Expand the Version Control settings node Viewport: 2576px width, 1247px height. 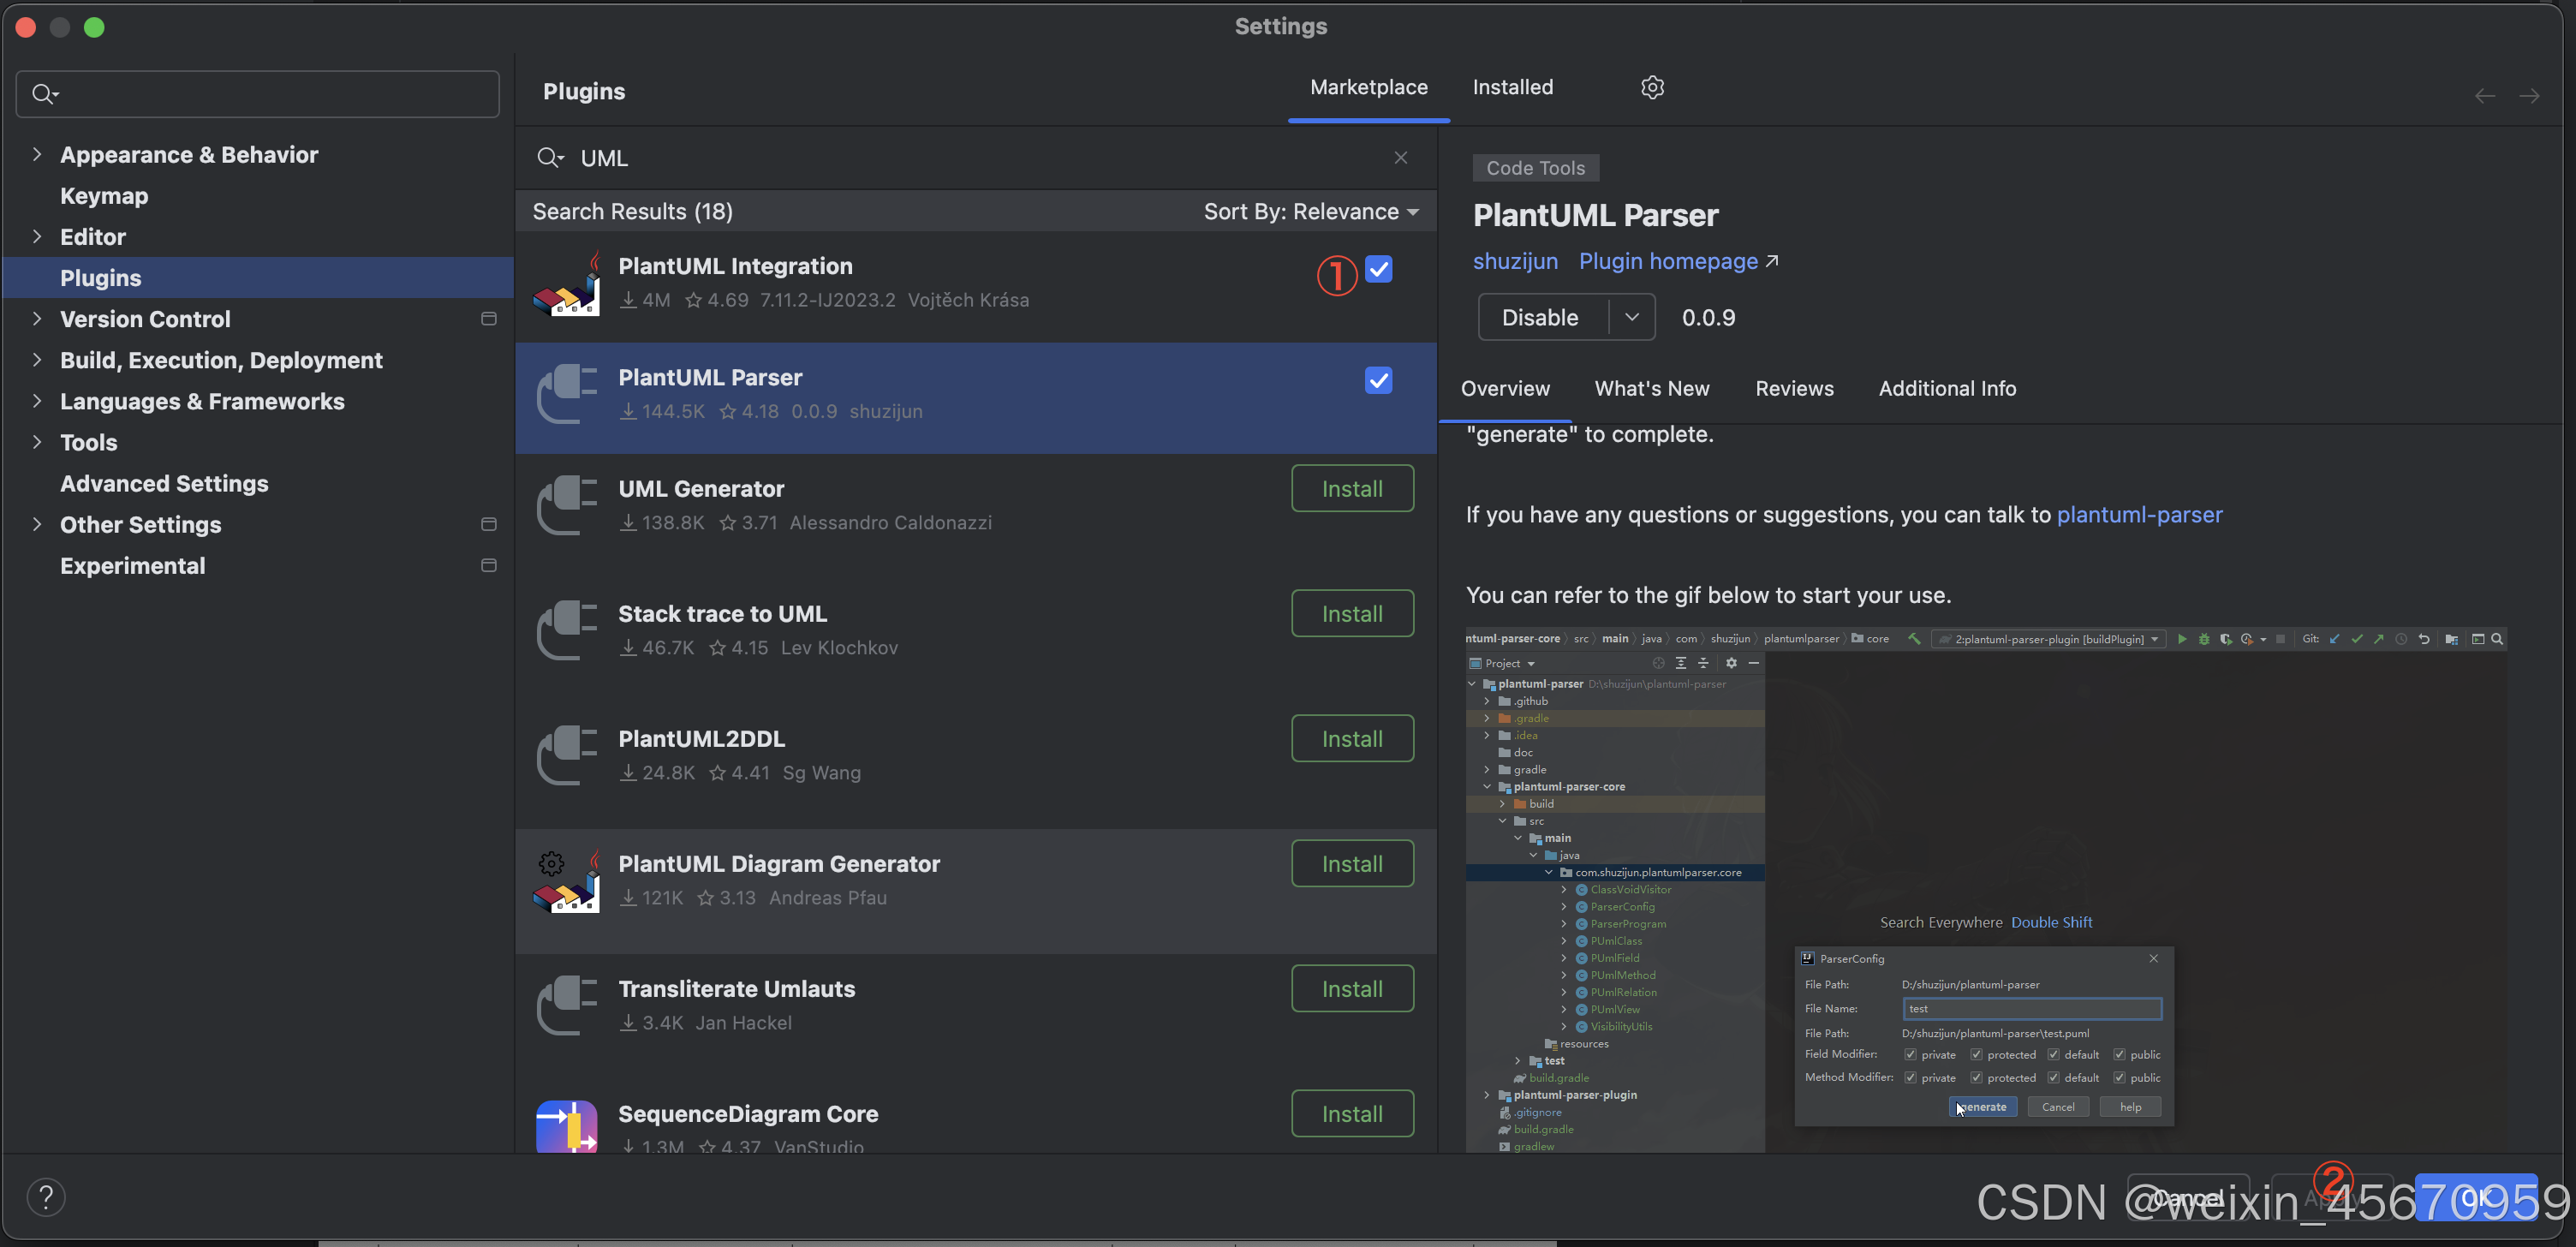tap(37, 319)
